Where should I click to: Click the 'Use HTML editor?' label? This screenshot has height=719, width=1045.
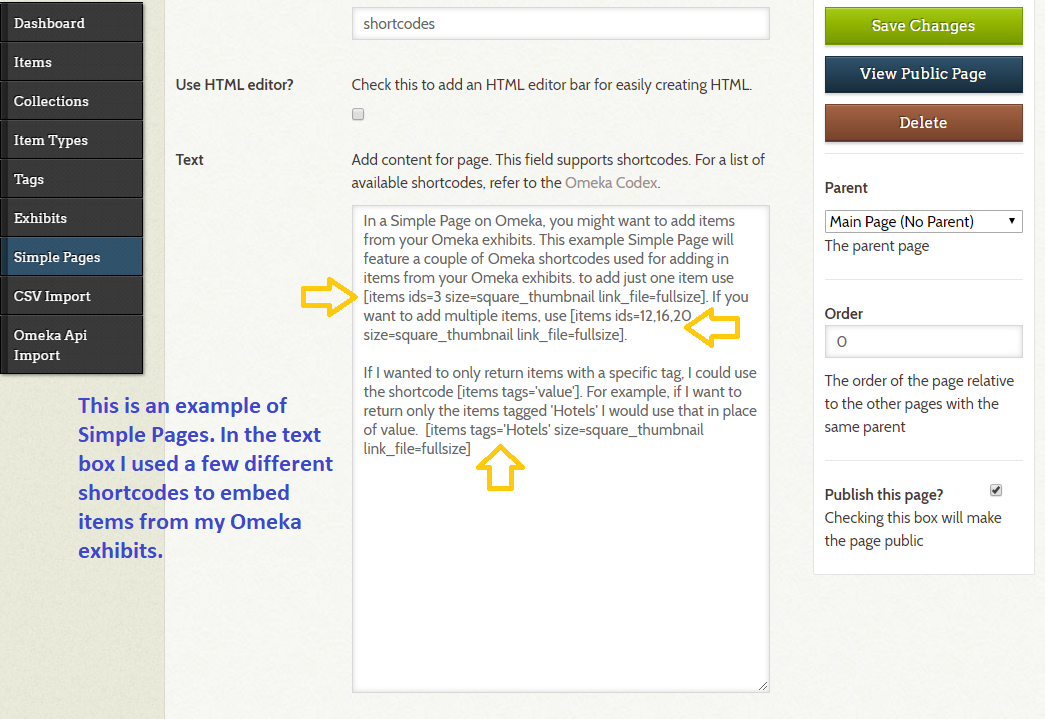[235, 85]
